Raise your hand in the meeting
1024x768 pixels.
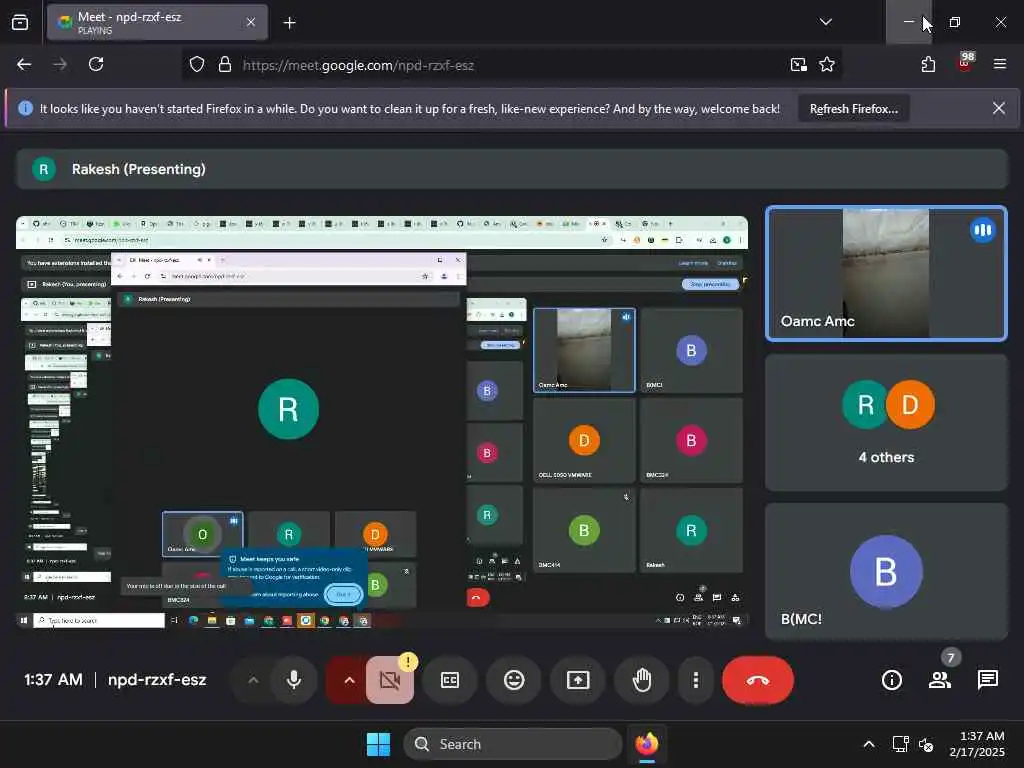click(x=642, y=680)
